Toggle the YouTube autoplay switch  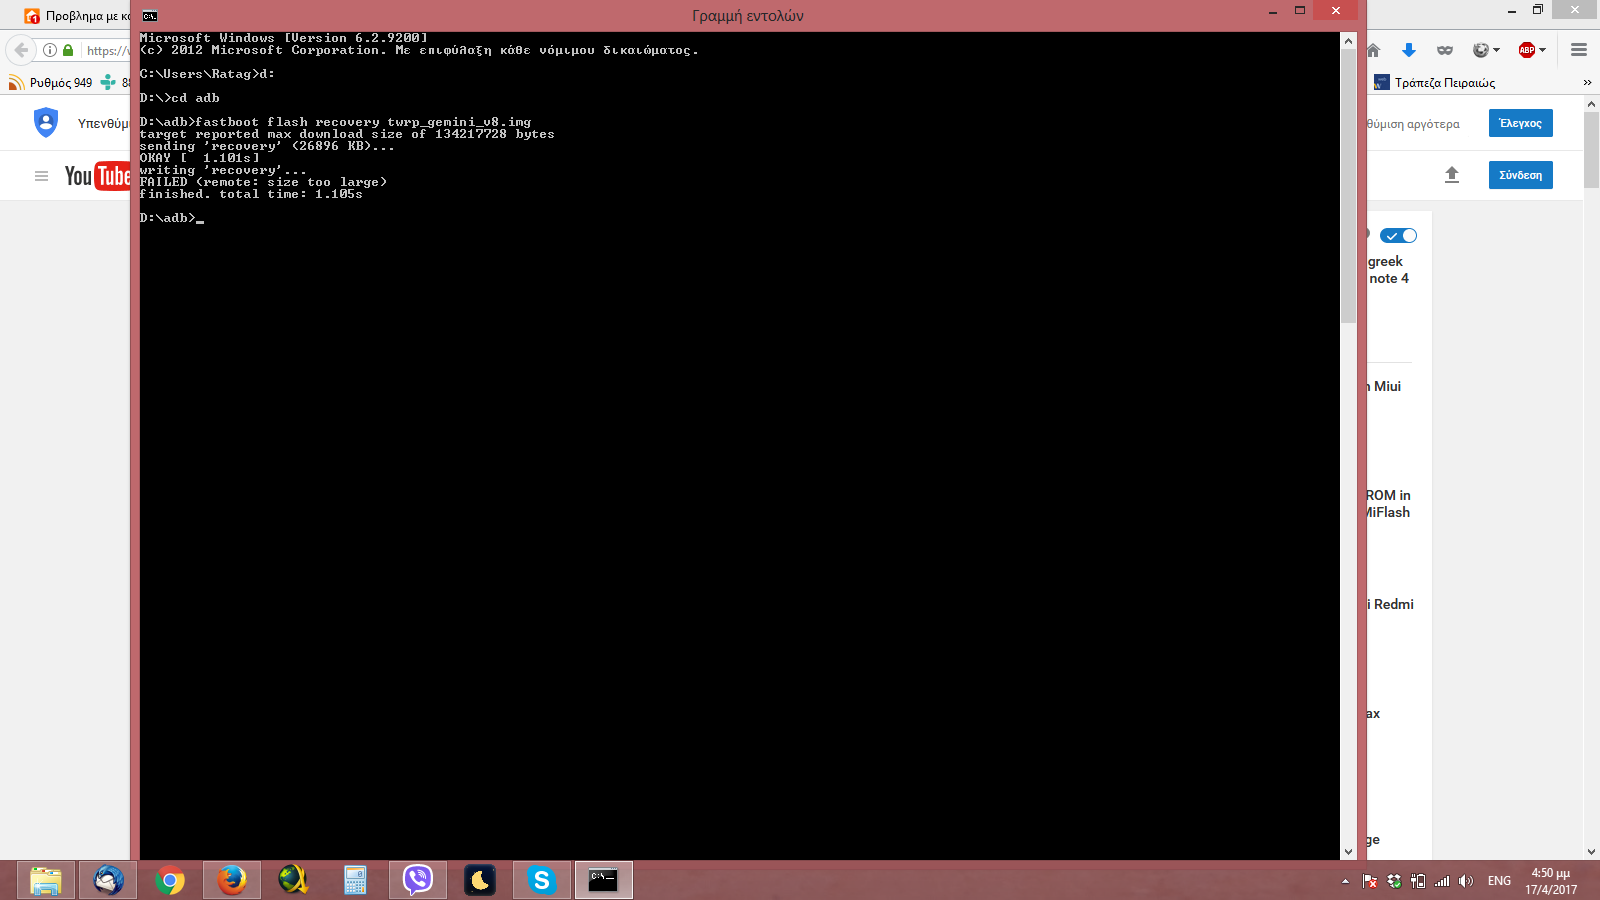coord(1398,236)
